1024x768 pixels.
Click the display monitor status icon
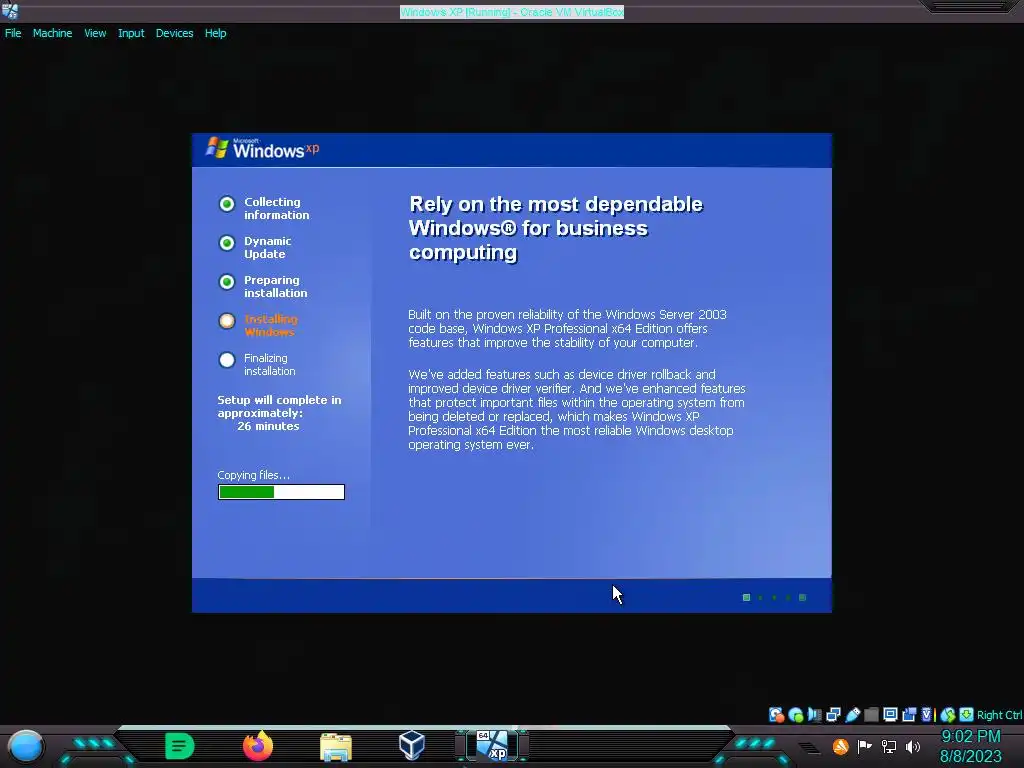coord(890,715)
